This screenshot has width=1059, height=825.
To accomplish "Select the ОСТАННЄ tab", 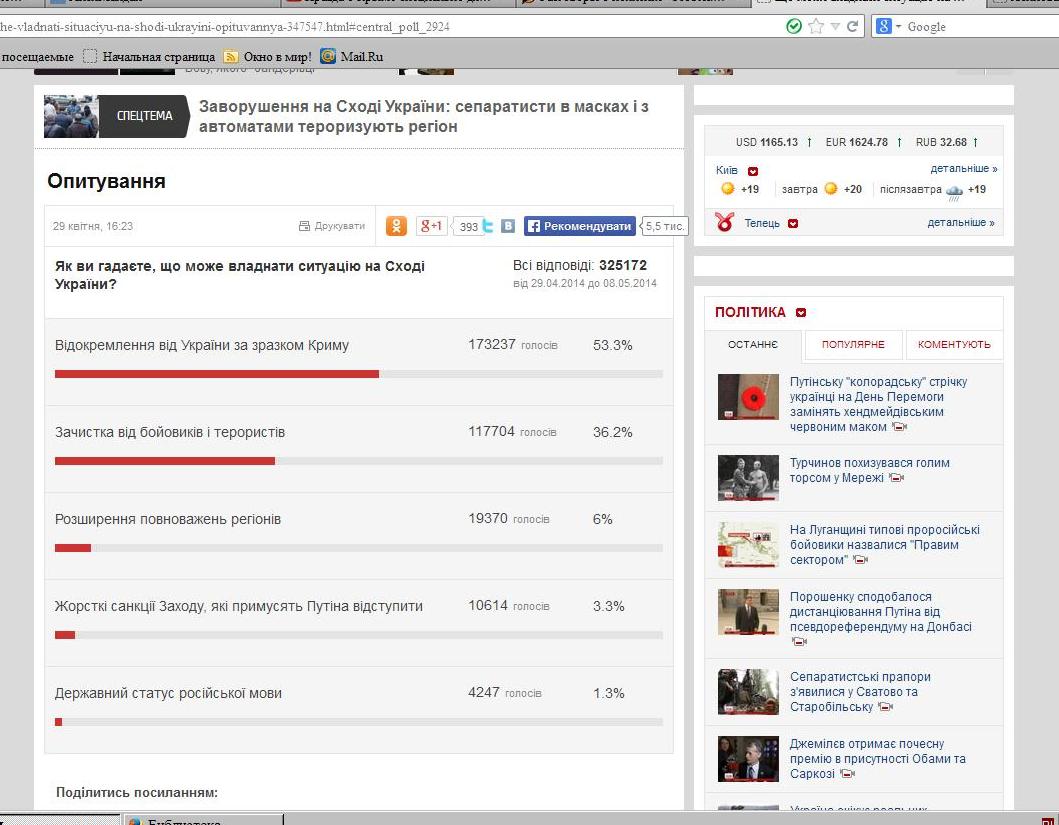I will (753, 345).
